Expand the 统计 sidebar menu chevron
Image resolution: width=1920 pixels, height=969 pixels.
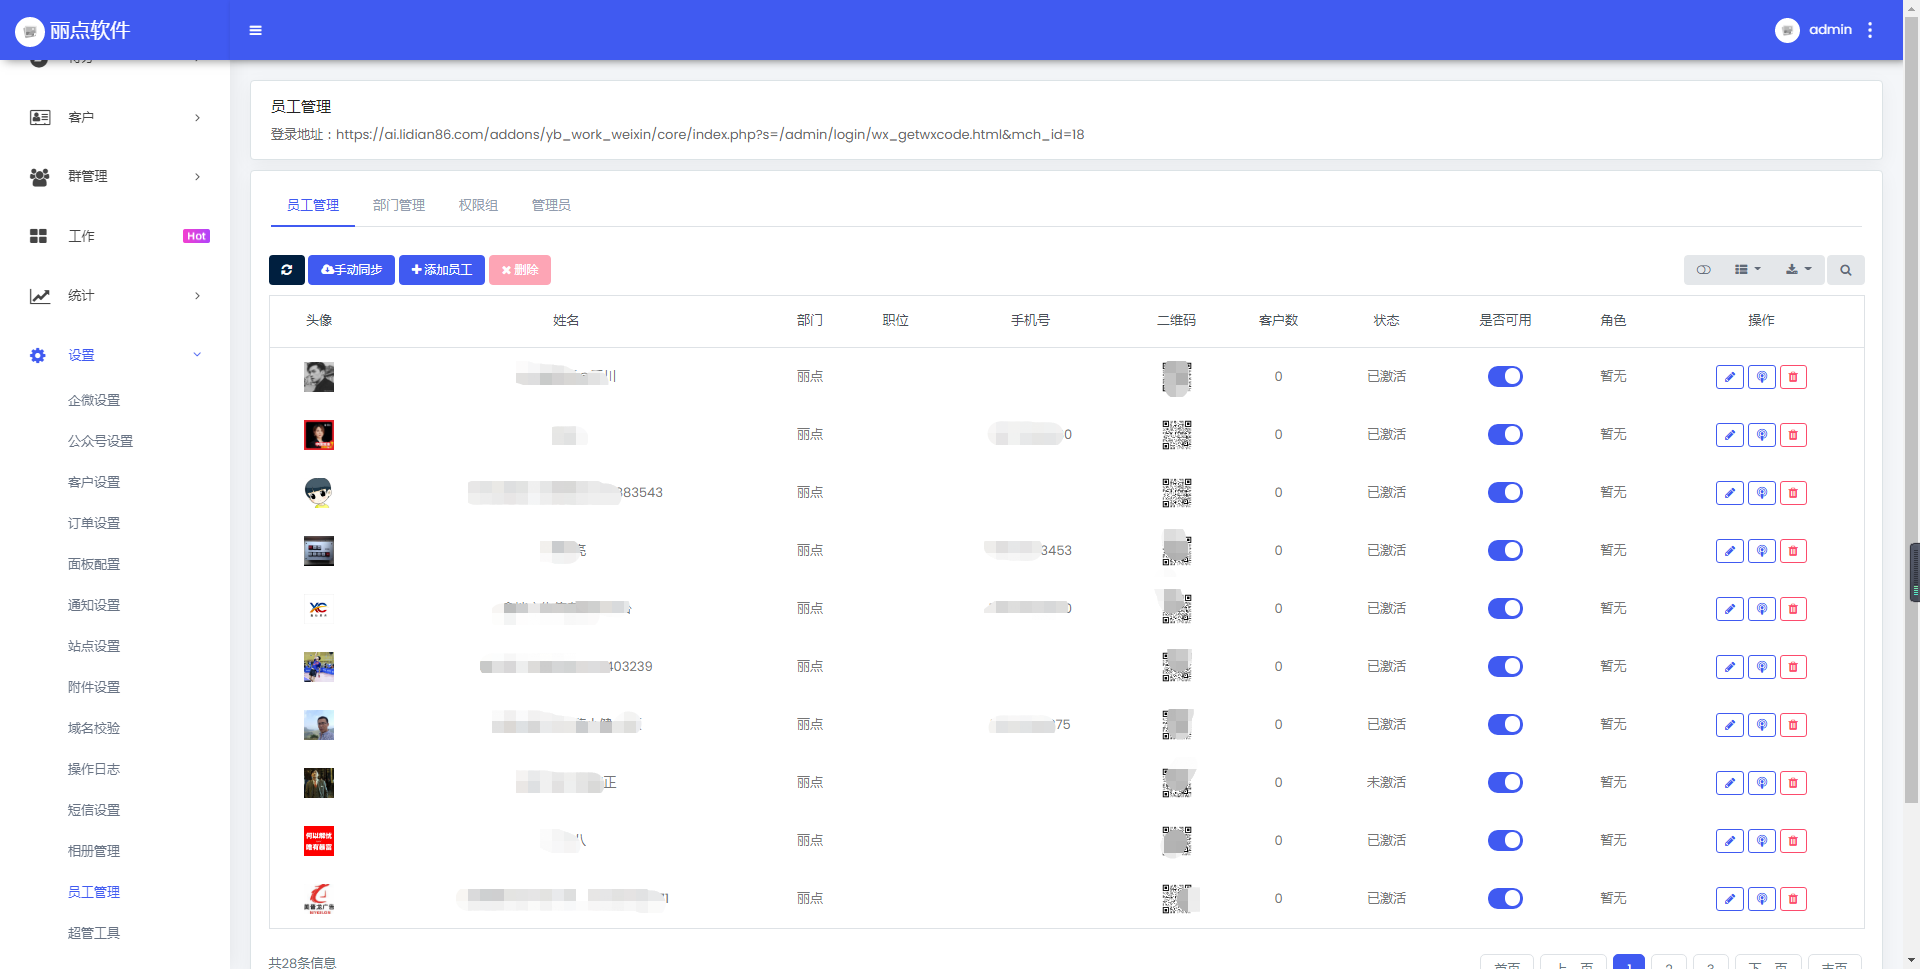coord(197,296)
